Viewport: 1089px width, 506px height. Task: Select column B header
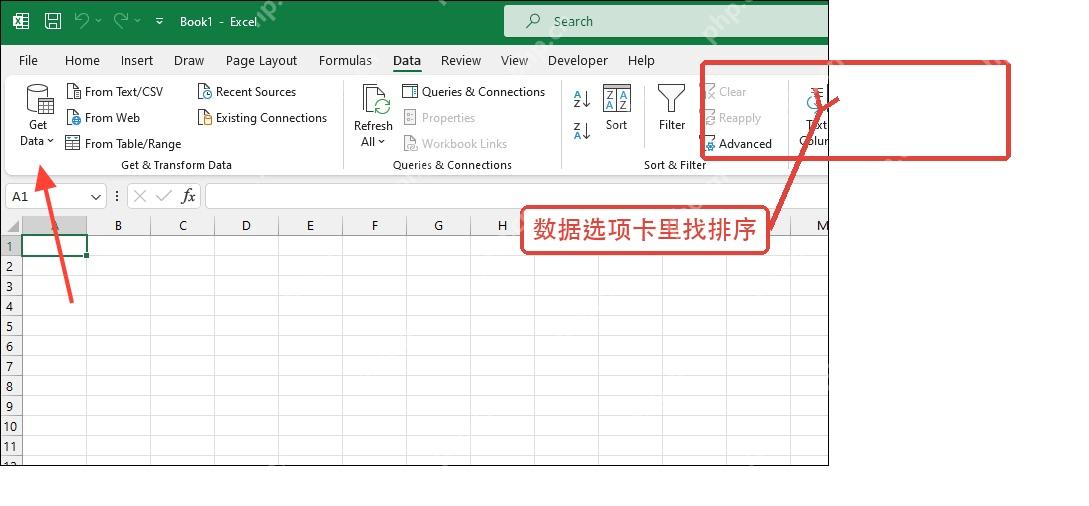pyautogui.click(x=119, y=226)
